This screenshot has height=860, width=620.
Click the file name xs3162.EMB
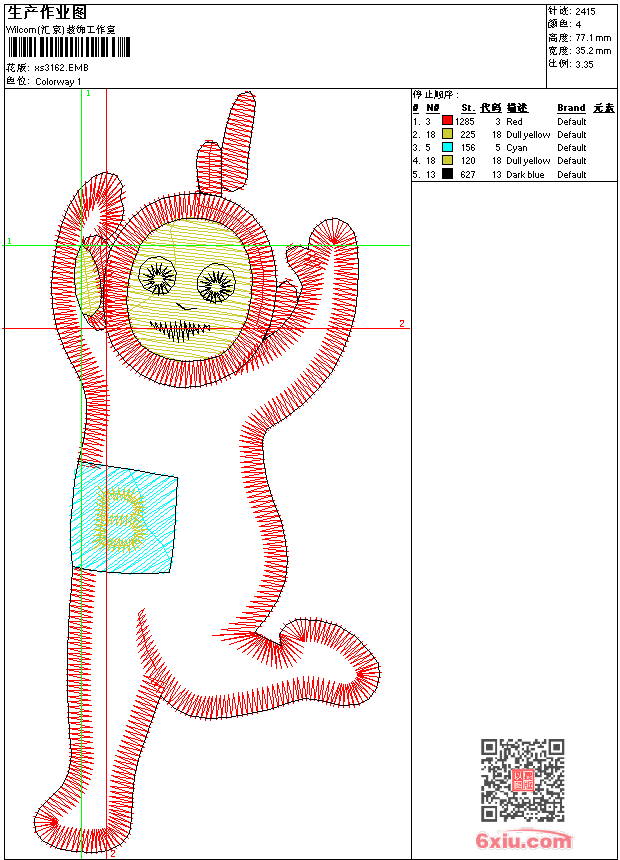point(61,68)
